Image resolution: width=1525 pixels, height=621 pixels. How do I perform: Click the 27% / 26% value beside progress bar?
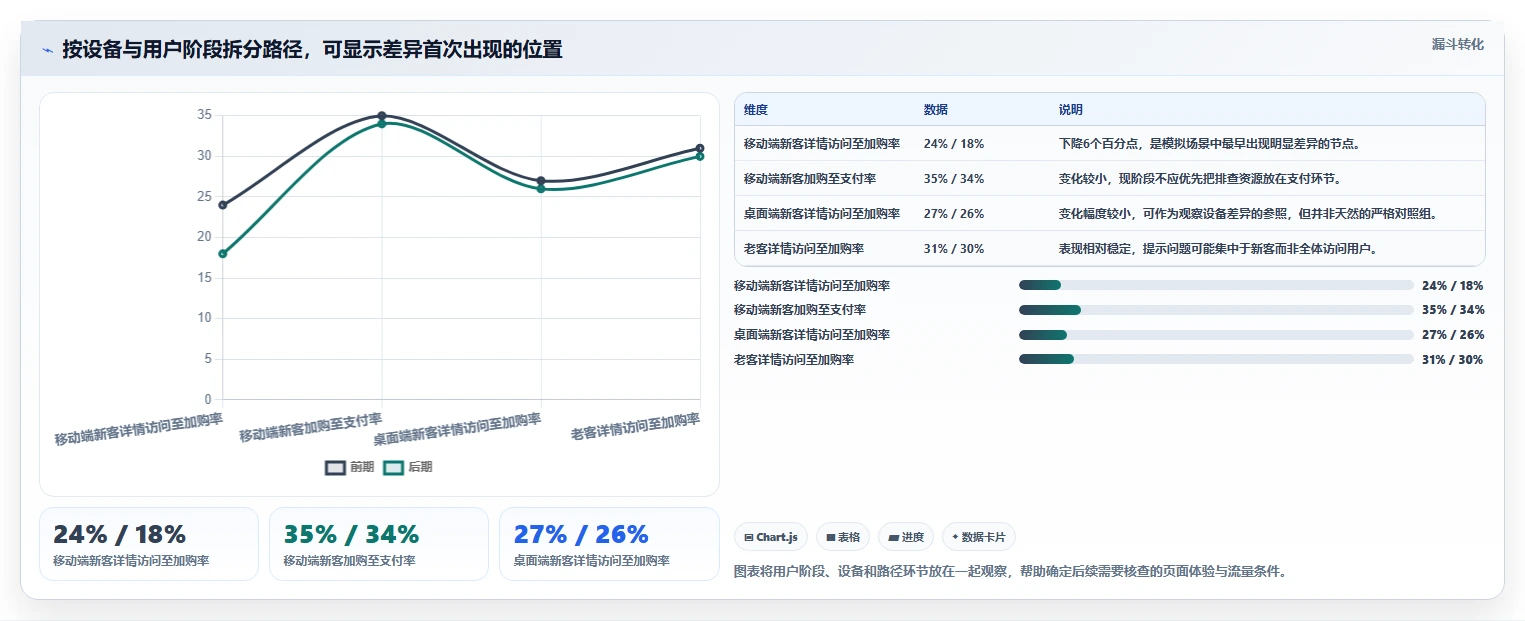pos(1453,335)
